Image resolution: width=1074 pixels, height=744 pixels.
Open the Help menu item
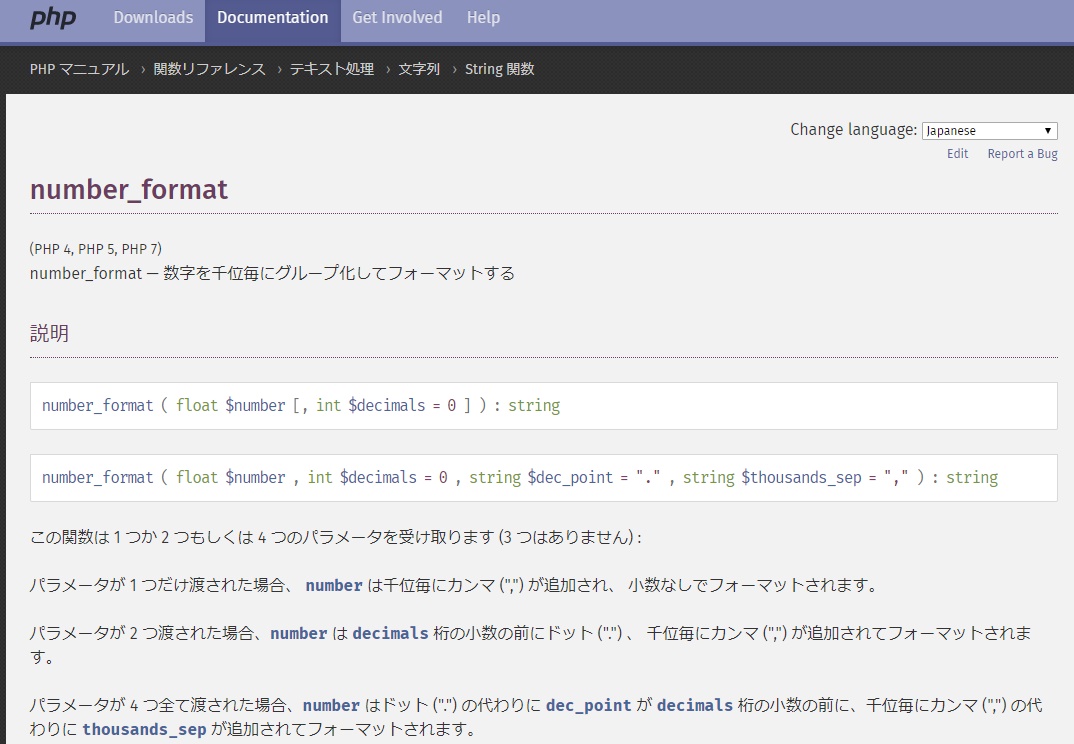tap(484, 18)
